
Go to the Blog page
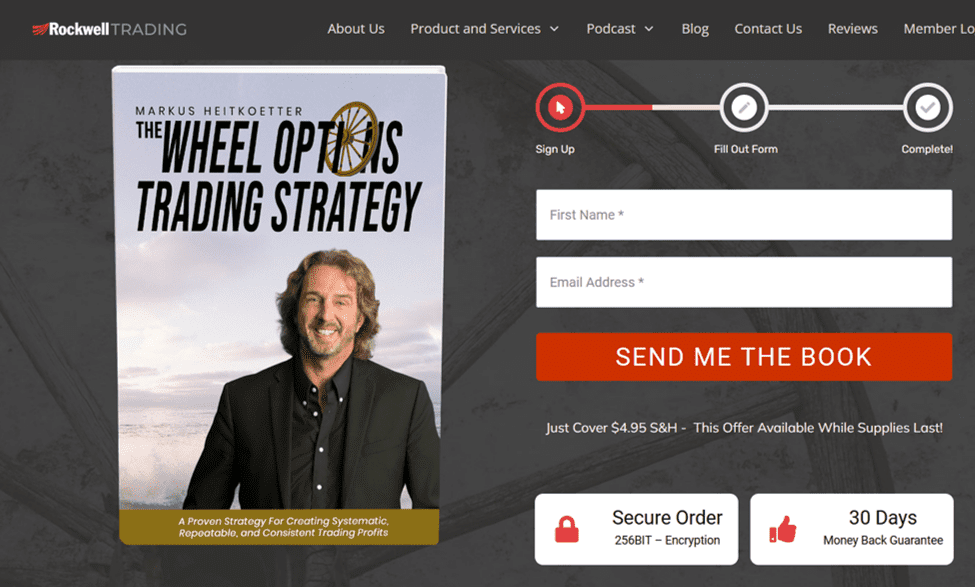tap(695, 29)
